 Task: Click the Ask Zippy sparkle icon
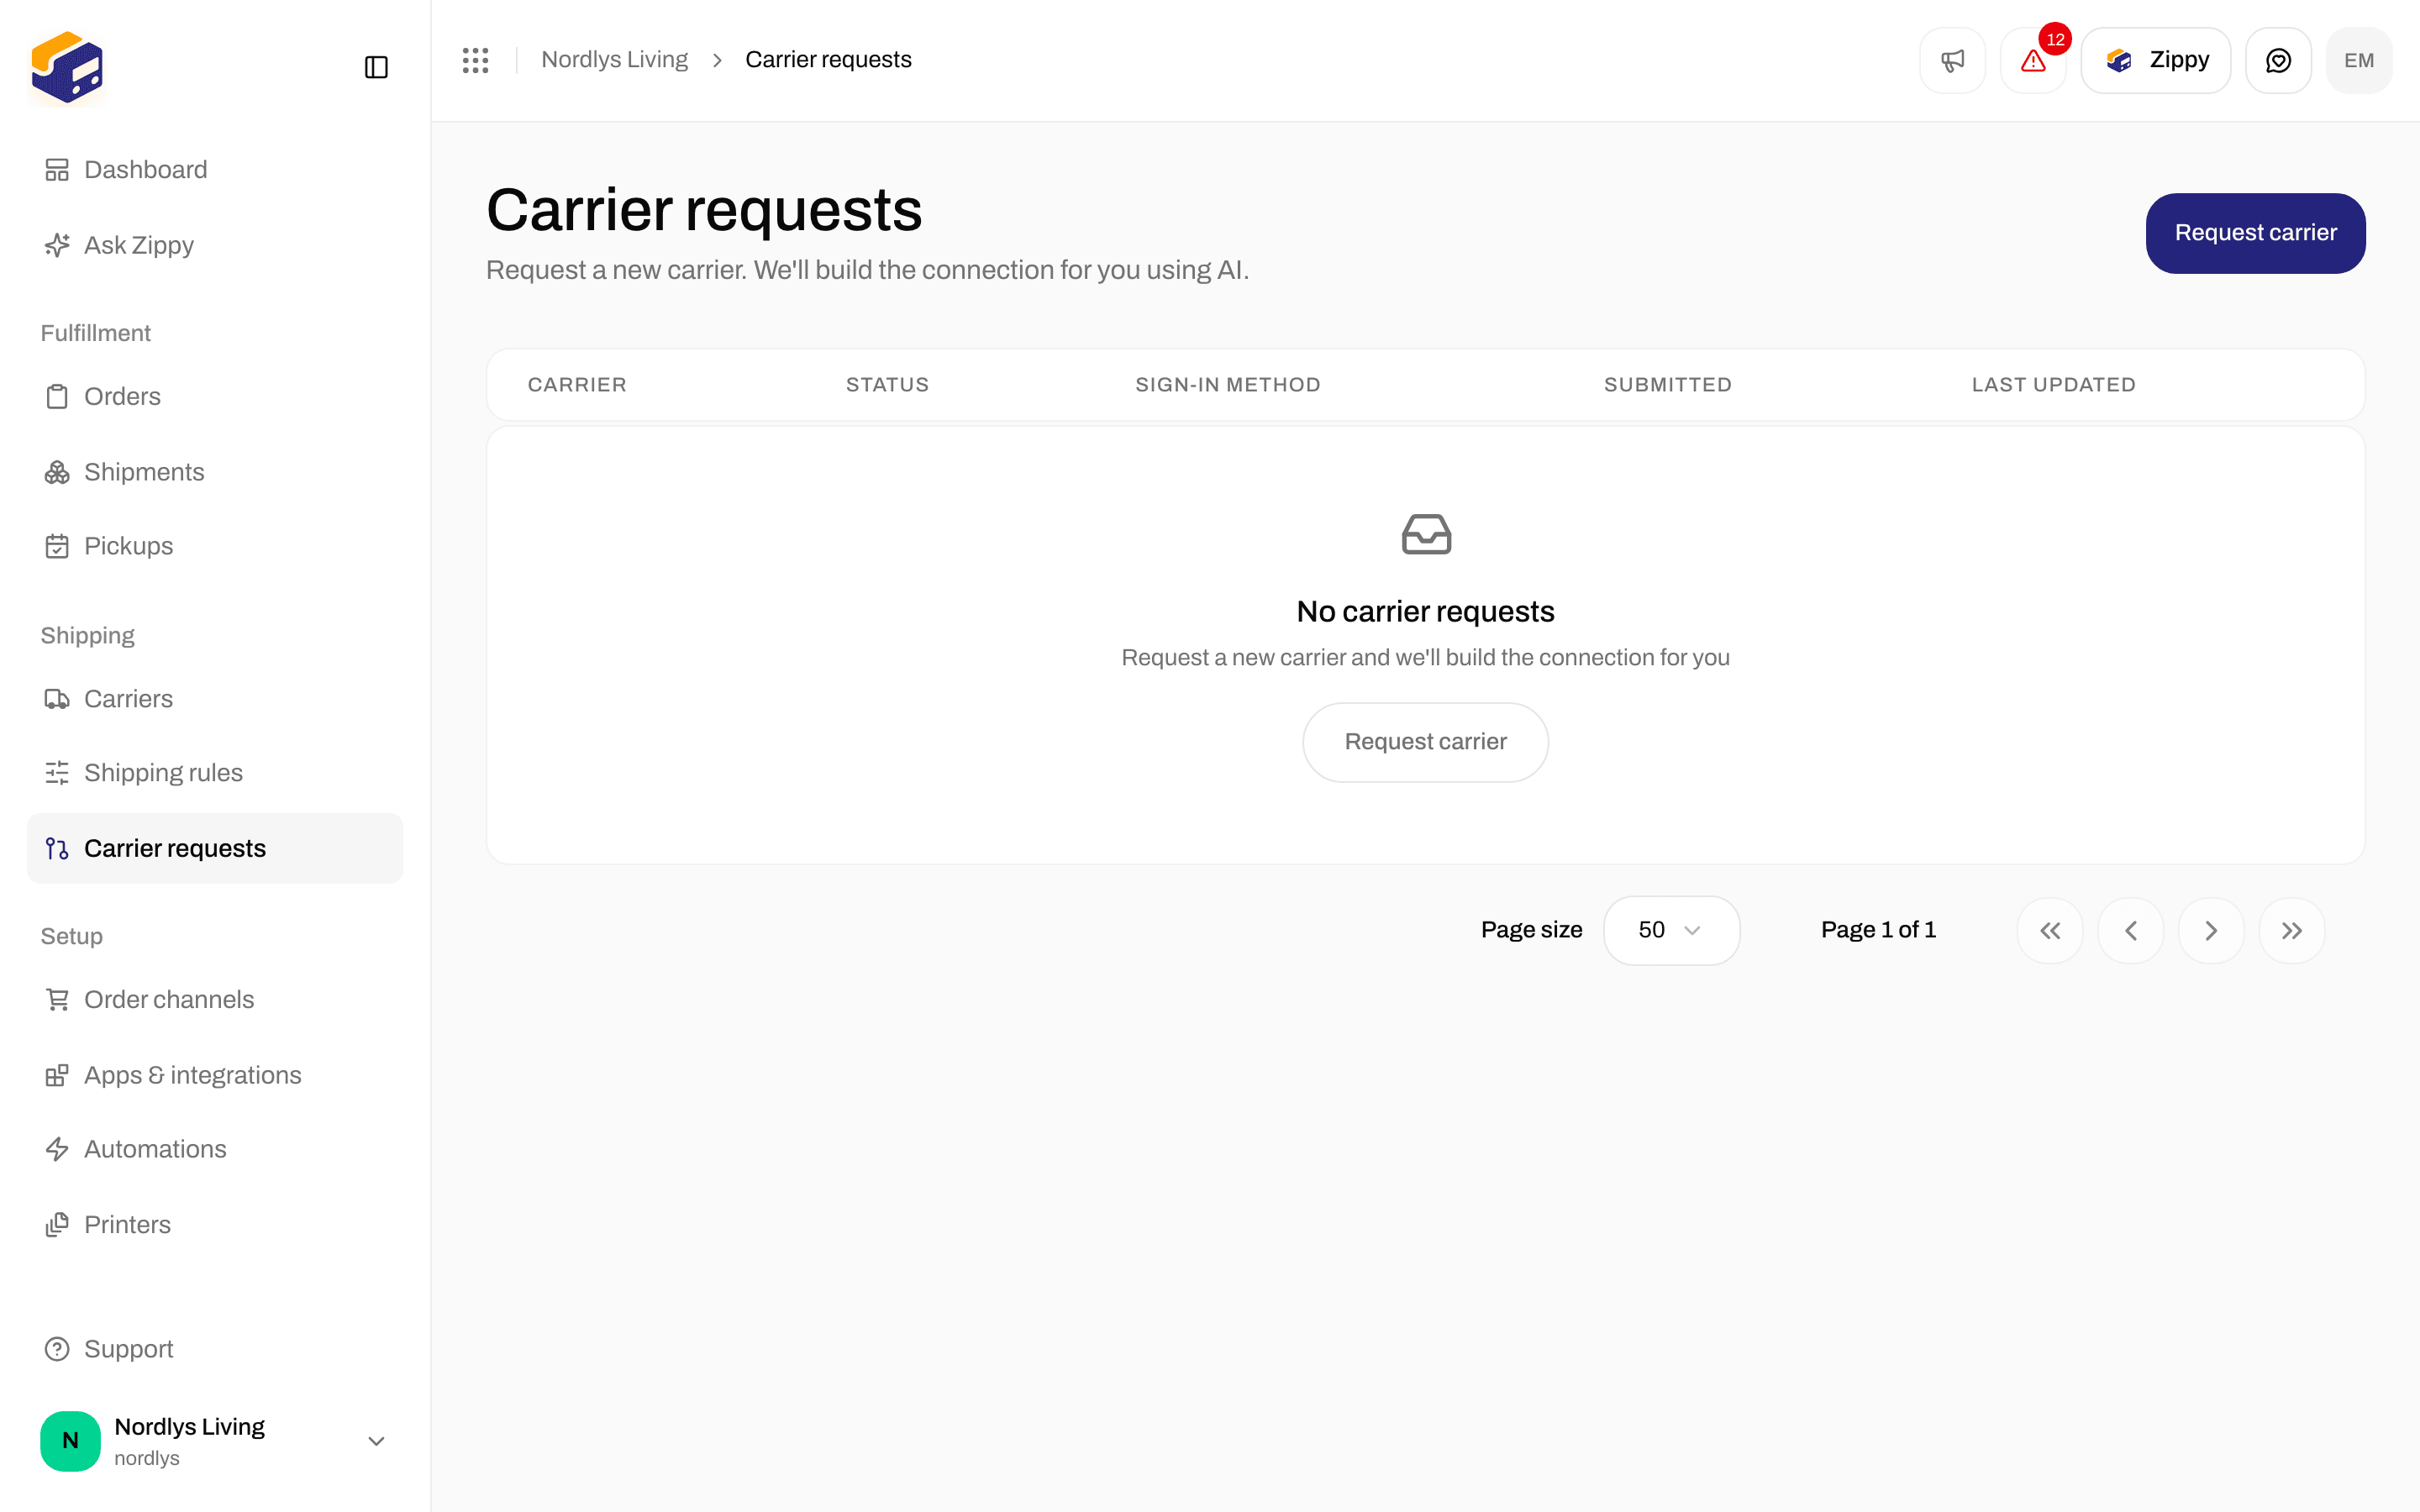pos(57,245)
